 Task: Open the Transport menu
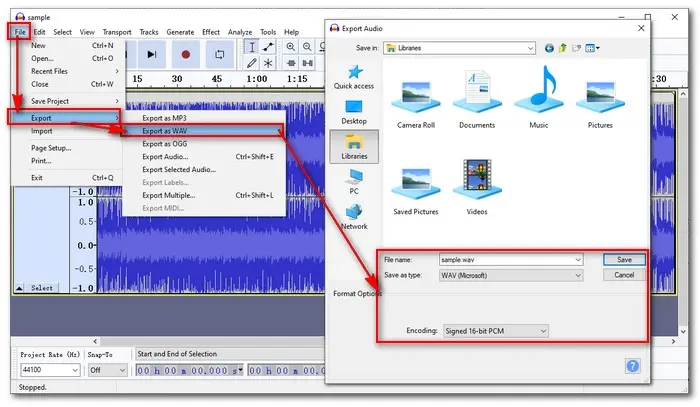tap(117, 32)
